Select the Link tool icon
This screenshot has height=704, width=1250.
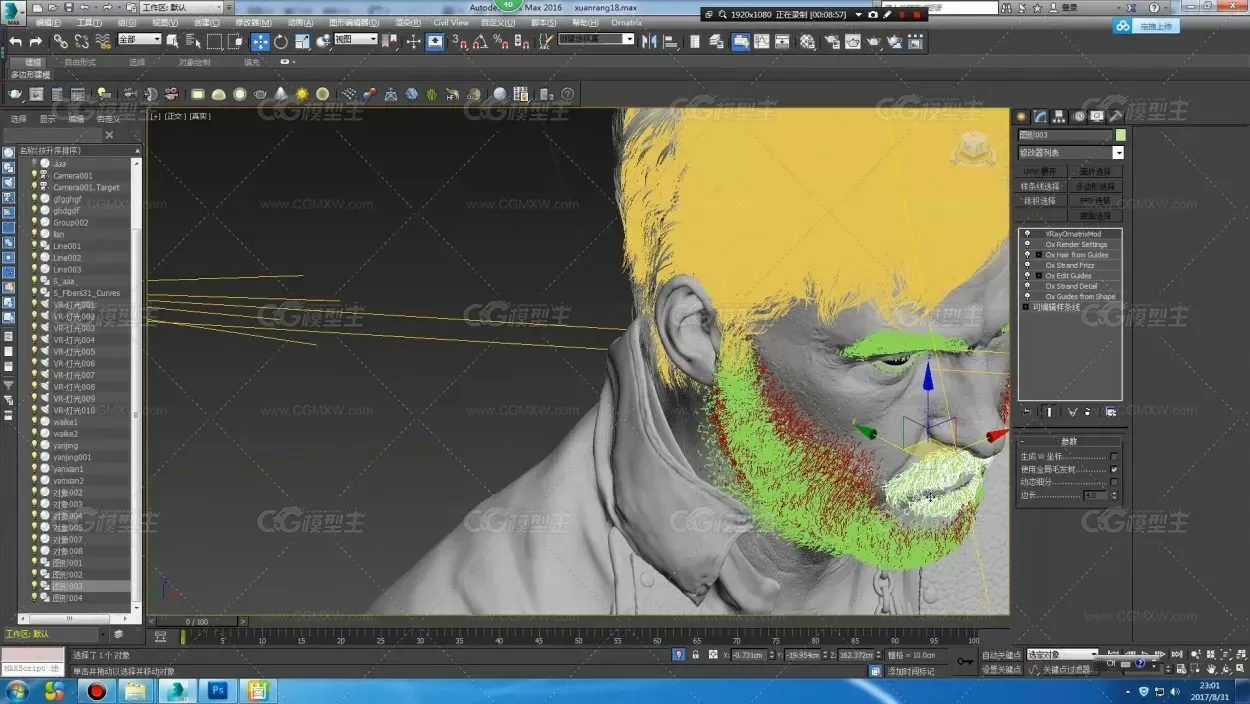click(x=60, y=41)
